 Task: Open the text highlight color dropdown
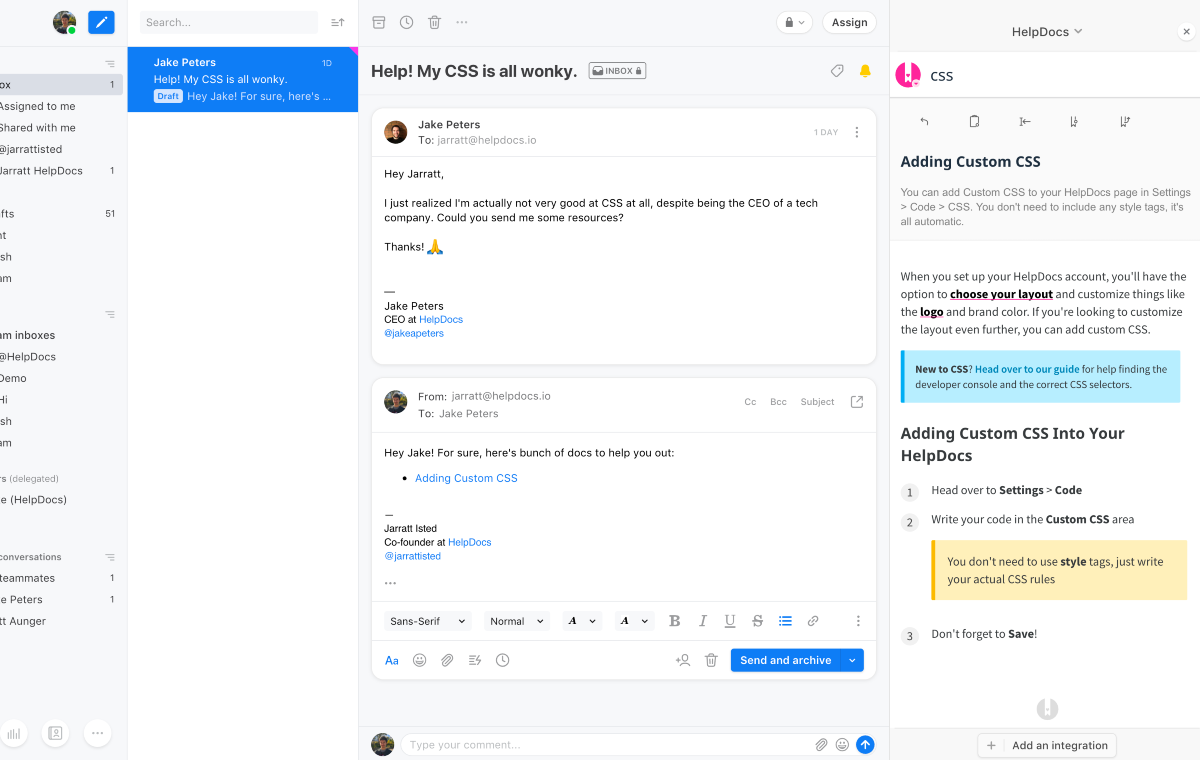[634, 621]
